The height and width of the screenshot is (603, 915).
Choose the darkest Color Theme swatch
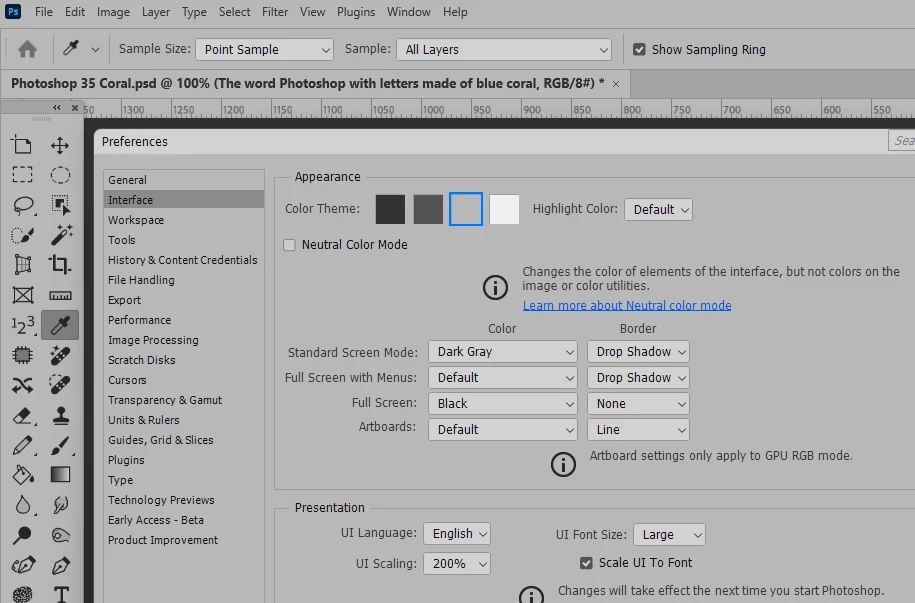(x=390, y=209)
